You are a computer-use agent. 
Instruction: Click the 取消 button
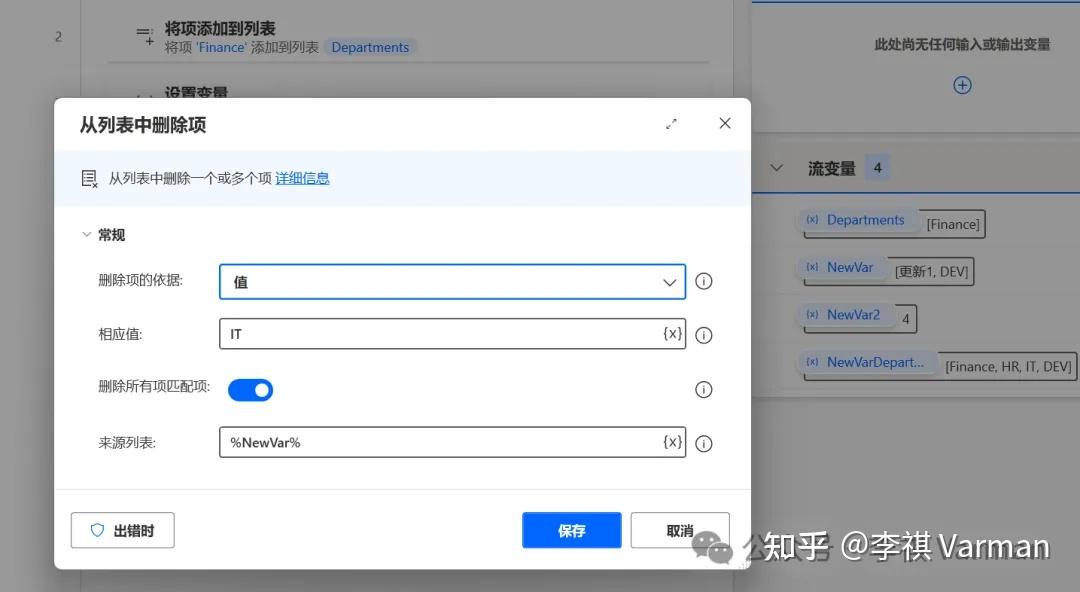coord(680,530)
